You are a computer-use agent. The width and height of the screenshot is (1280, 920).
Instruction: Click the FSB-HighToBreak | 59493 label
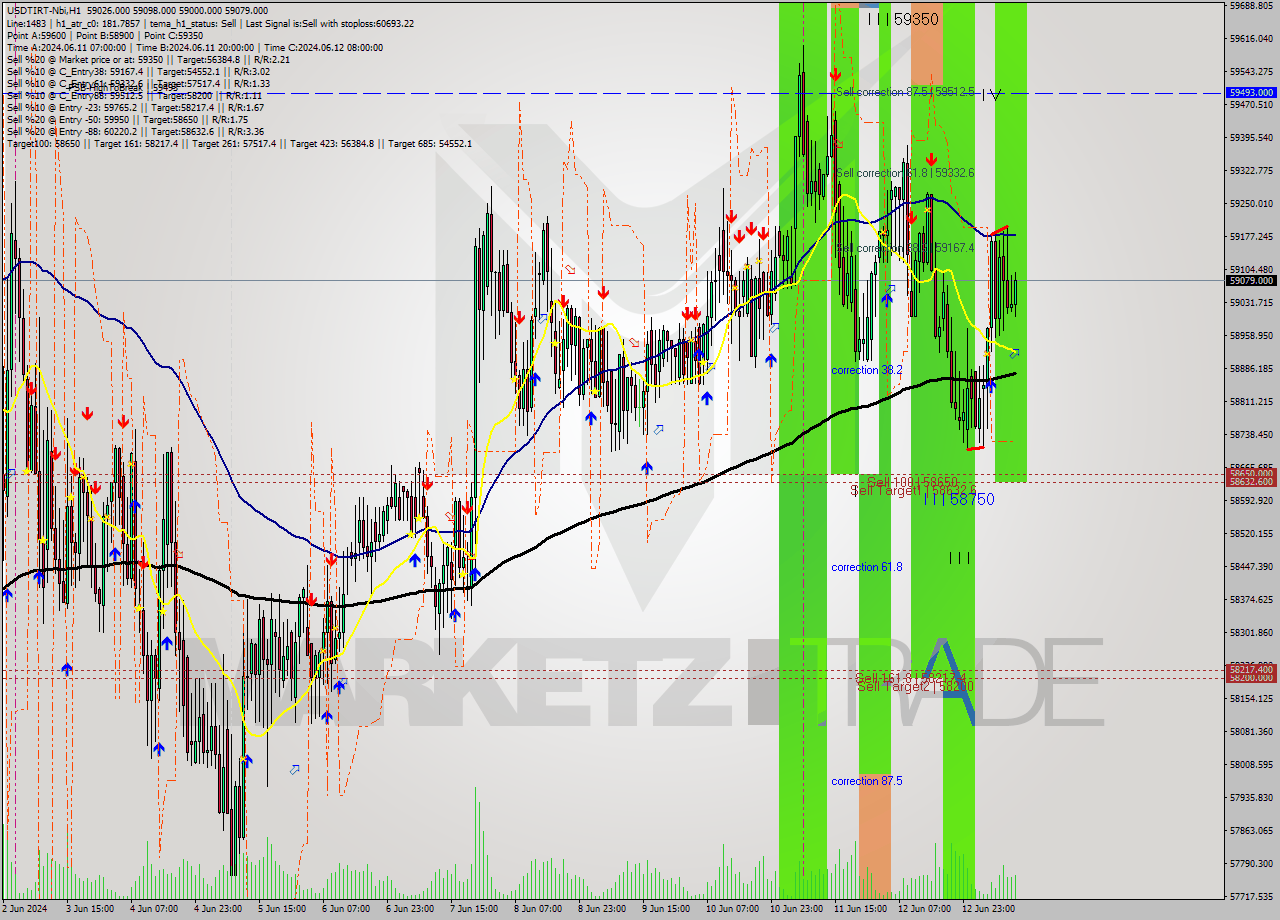click(x=123, y=88)
